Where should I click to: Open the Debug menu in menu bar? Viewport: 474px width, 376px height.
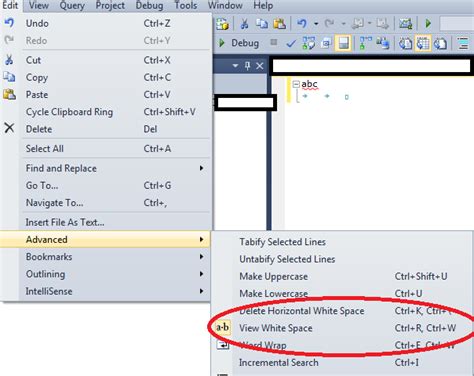click(x=149, y=5)
